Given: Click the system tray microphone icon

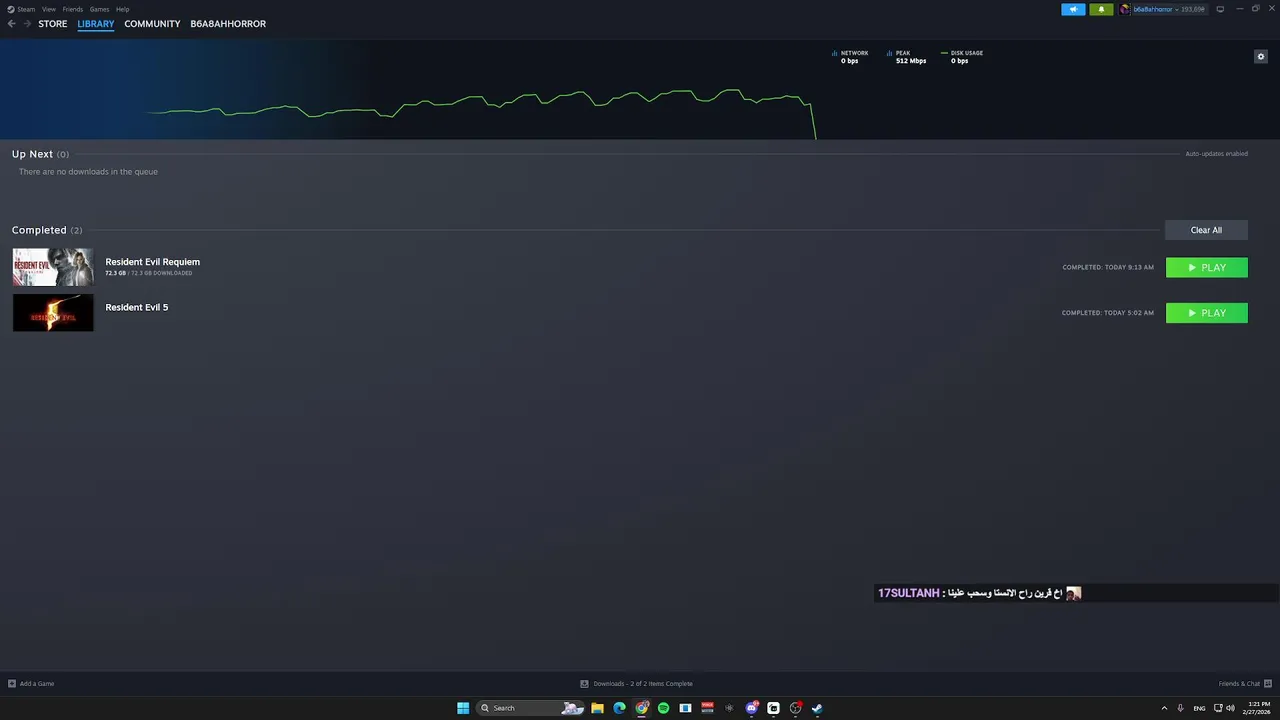Looking at the screenshot, I should [1181, 708].
